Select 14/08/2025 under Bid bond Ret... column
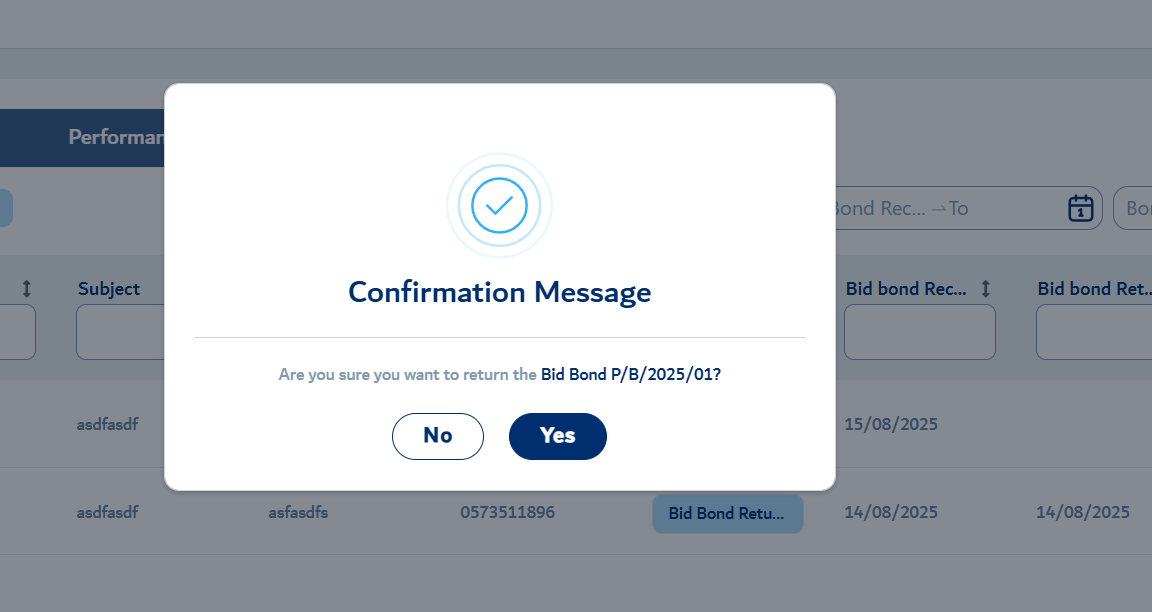The width and height of the screenshot is (1152, 612). (1083, 512)
